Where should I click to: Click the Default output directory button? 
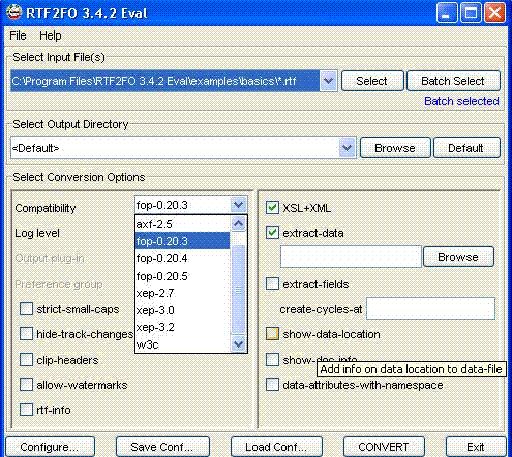pyautogui.click(x=466, y=148)
